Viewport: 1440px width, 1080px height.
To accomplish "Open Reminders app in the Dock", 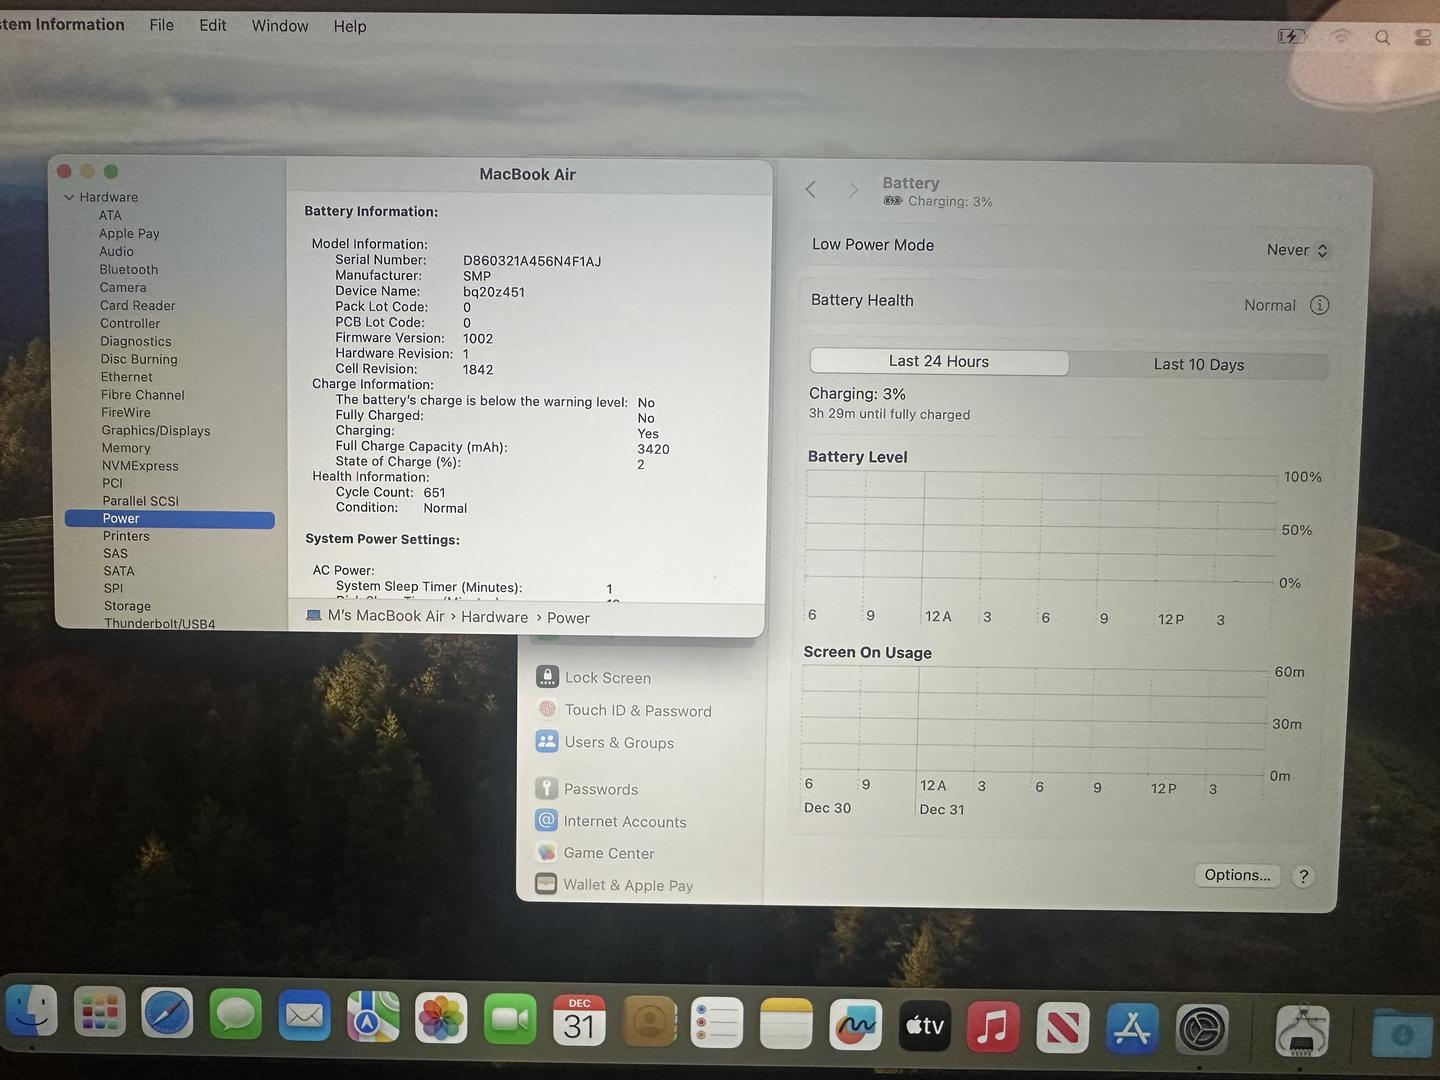I will click(717, 1022).
